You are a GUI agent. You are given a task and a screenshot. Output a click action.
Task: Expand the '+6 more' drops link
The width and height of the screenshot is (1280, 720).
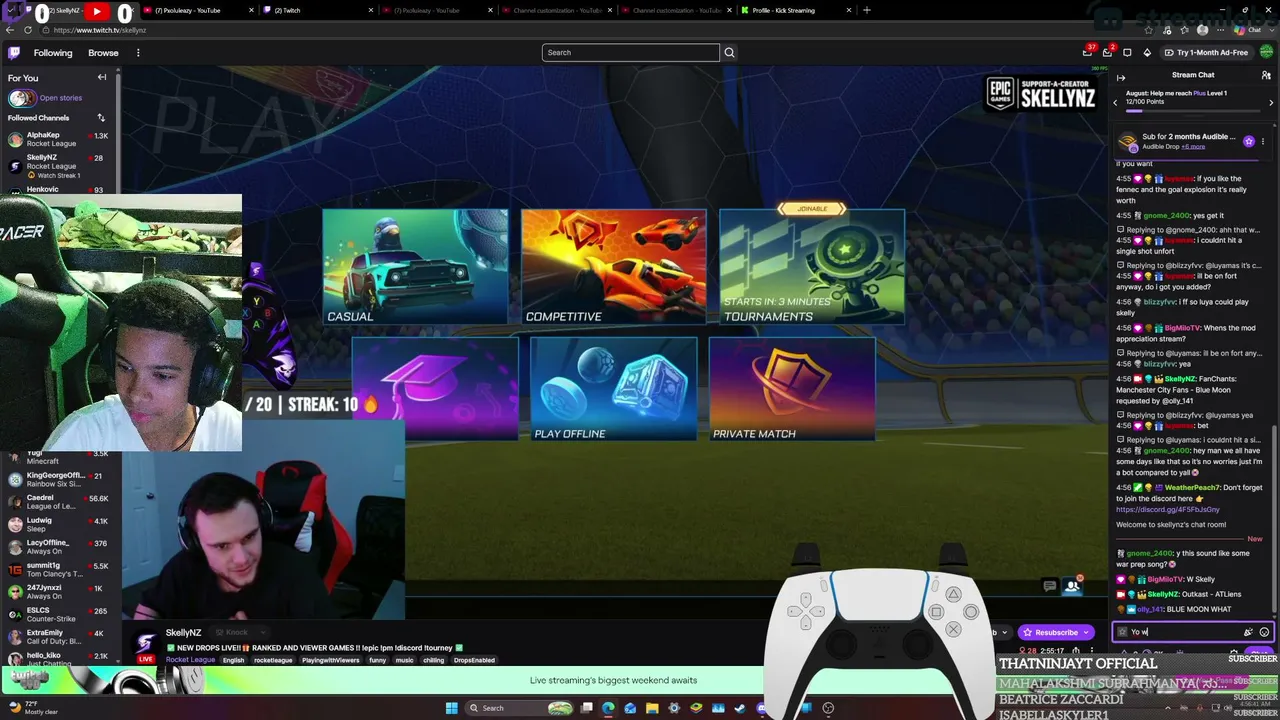pyautogui.click(x=1192, y=147)
